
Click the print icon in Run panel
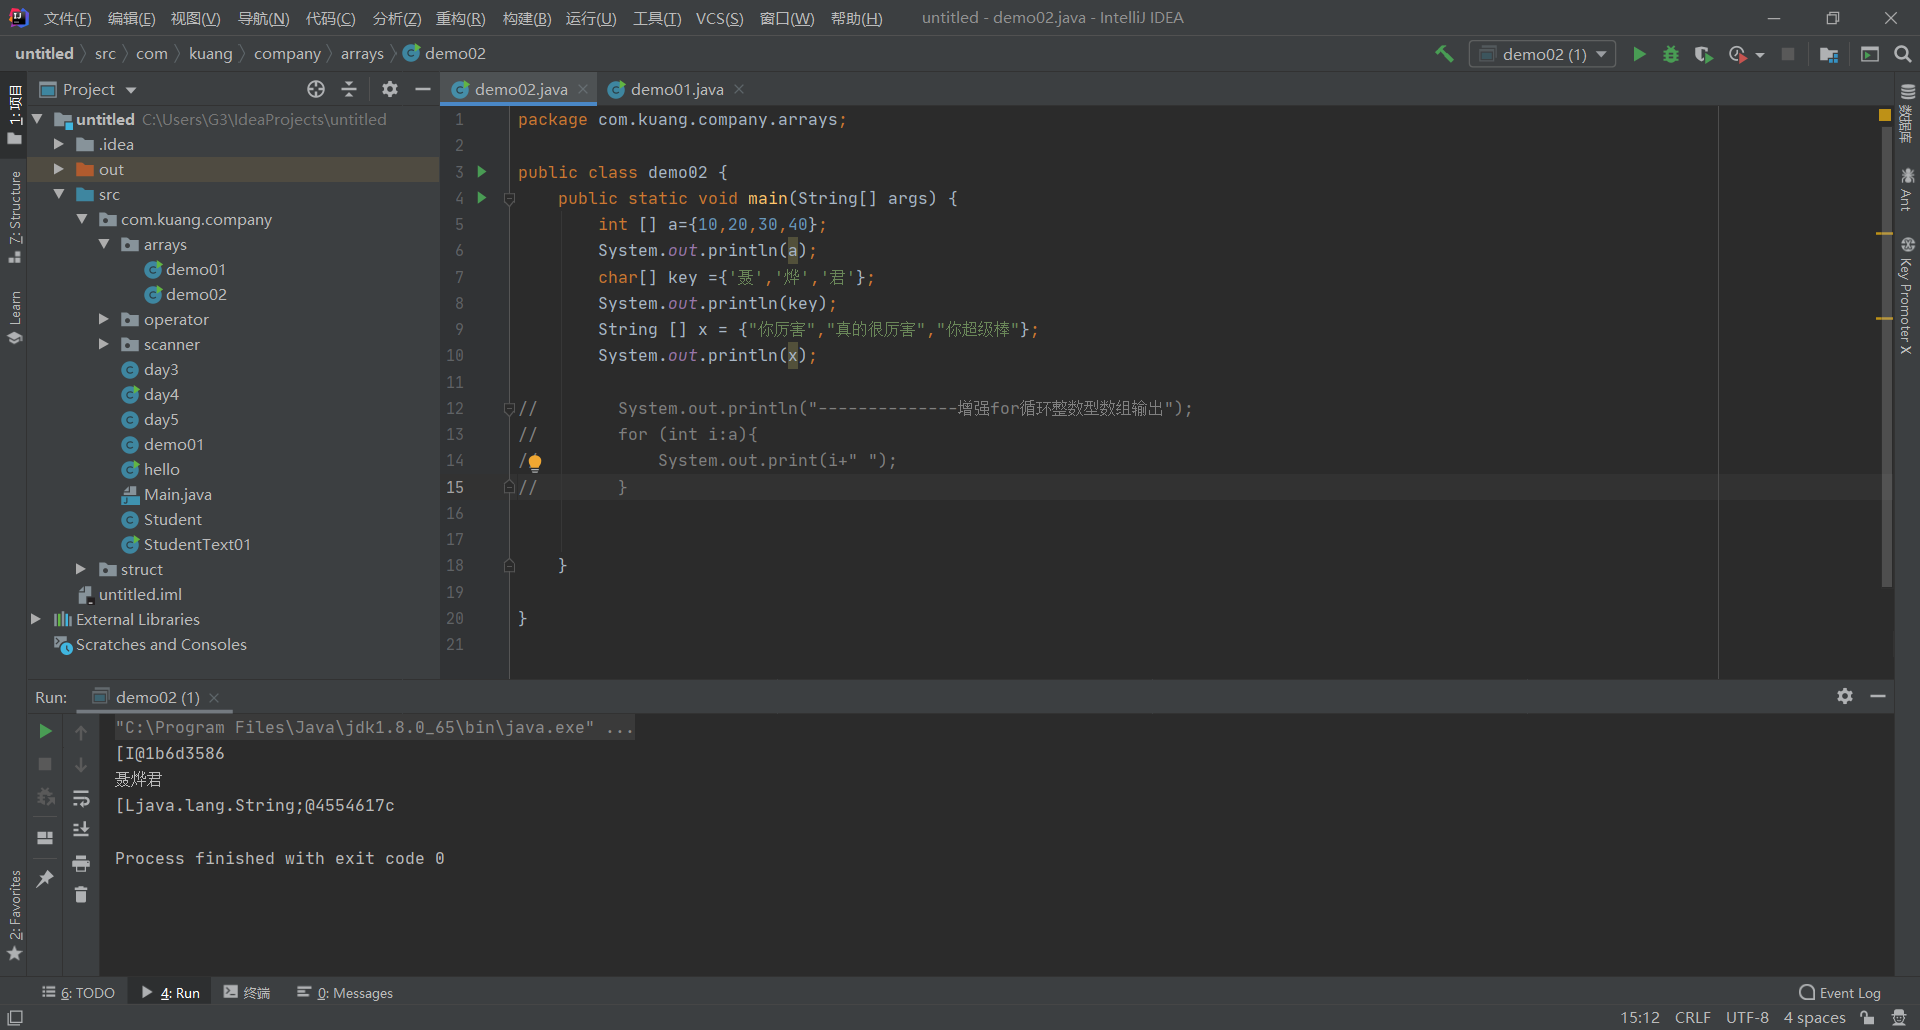(81, 863)
